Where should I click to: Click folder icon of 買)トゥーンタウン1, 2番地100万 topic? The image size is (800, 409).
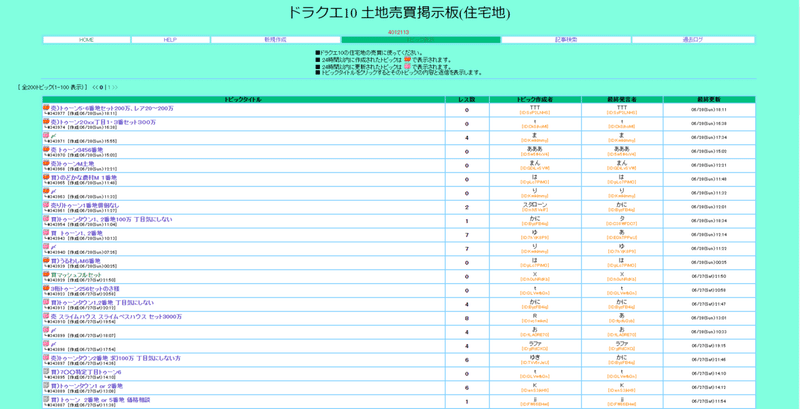click(x=46, y=219)
